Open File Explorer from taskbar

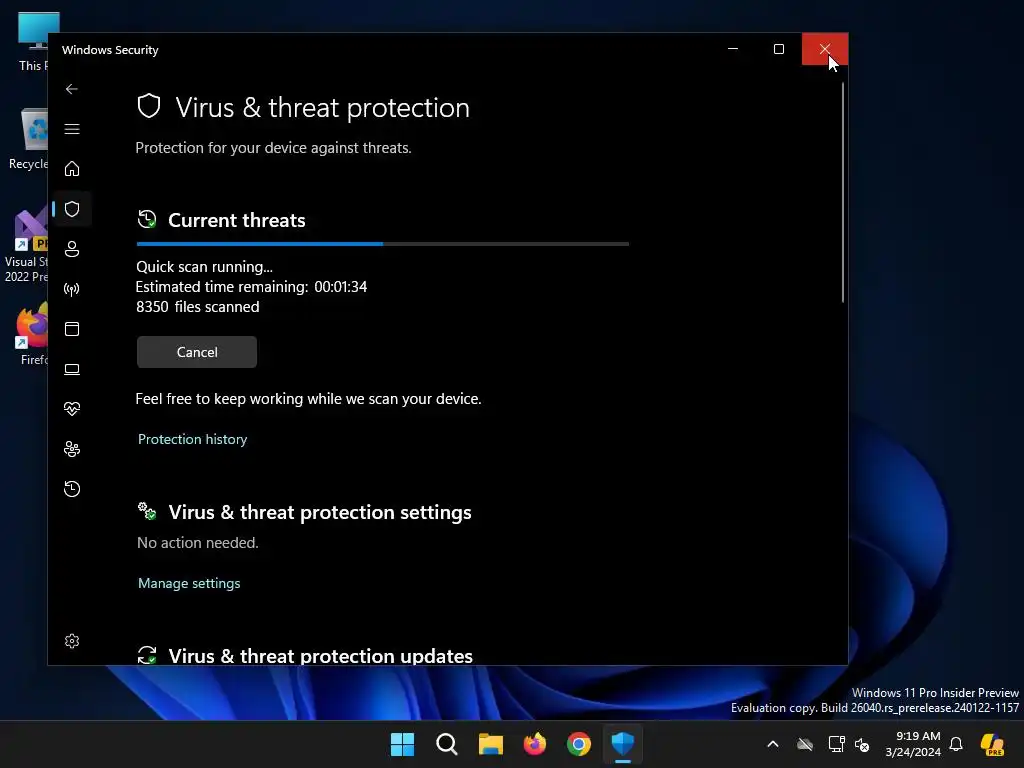pyautogui.click(x=490, y=744)
